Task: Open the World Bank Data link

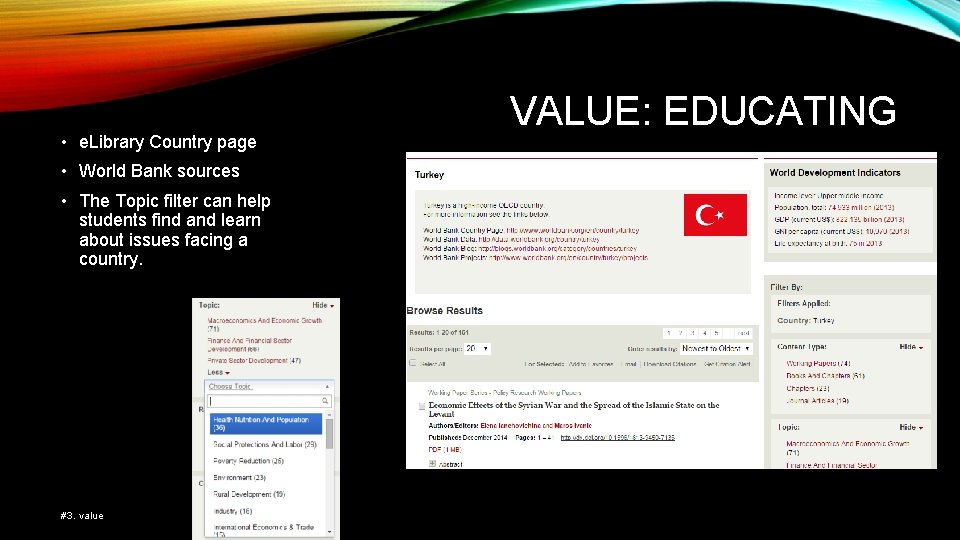Action: coord(539,240)
